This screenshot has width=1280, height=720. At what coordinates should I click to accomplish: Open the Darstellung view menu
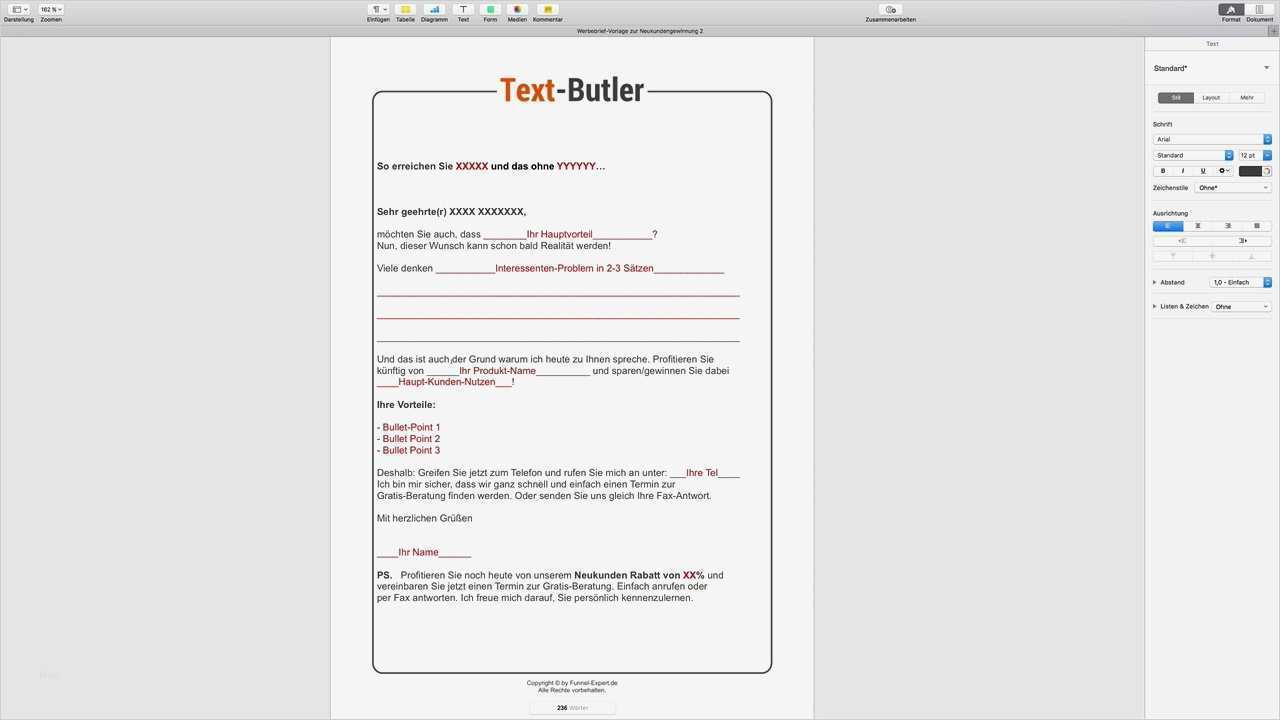[19, 9]
